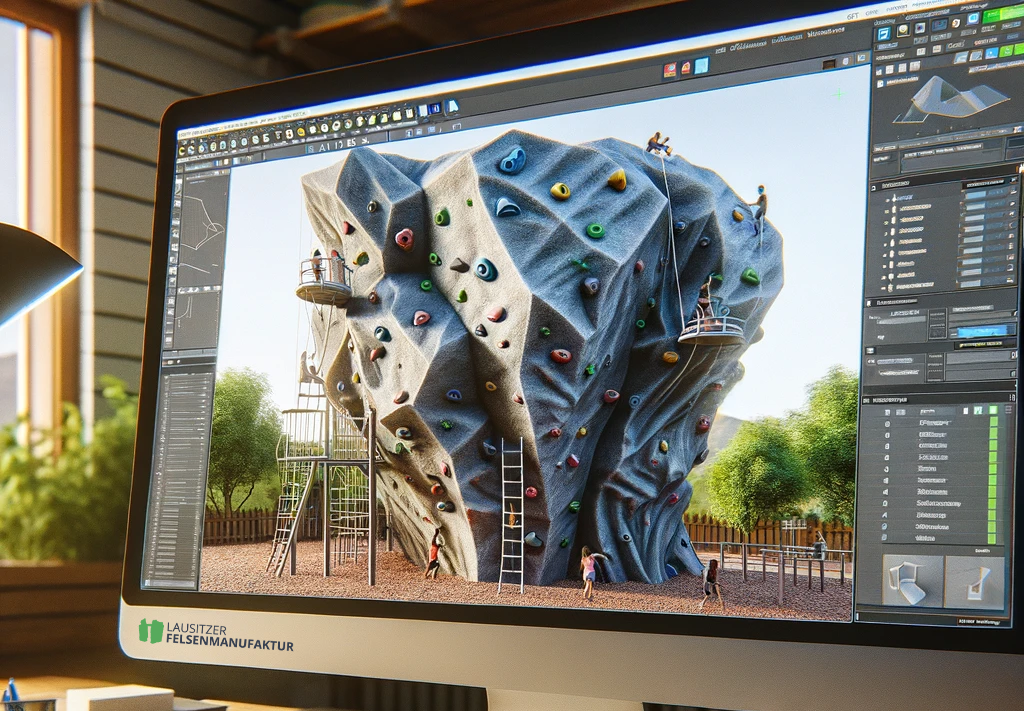Image resolution: width=1024 pixels, height=711 pixels.
Task: Click the blue highlighted field in middle panel
Action: pyautogui.click(x=981, y=330)
